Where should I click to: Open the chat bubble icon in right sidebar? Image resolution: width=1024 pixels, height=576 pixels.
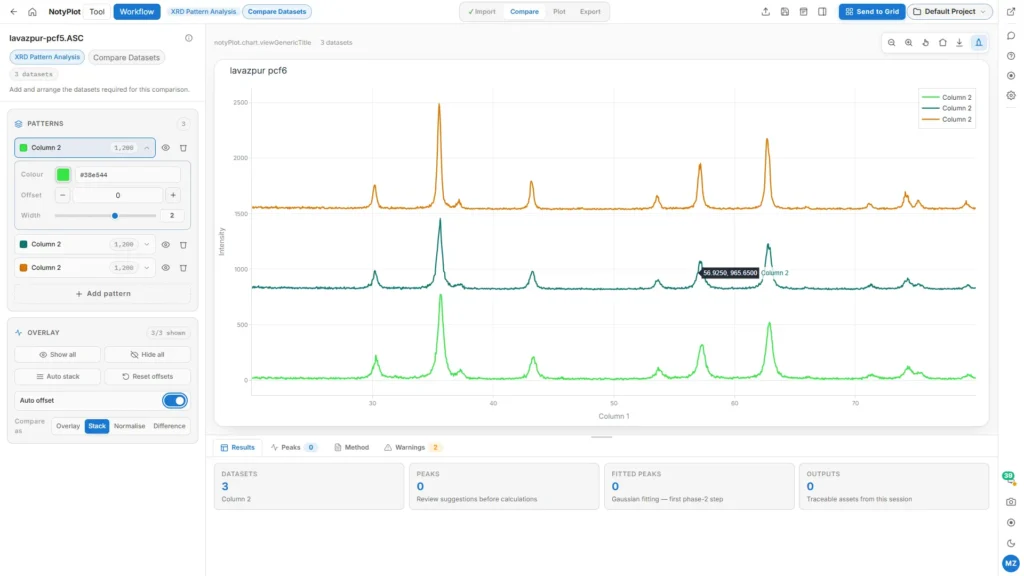[x=1011, y=36]
